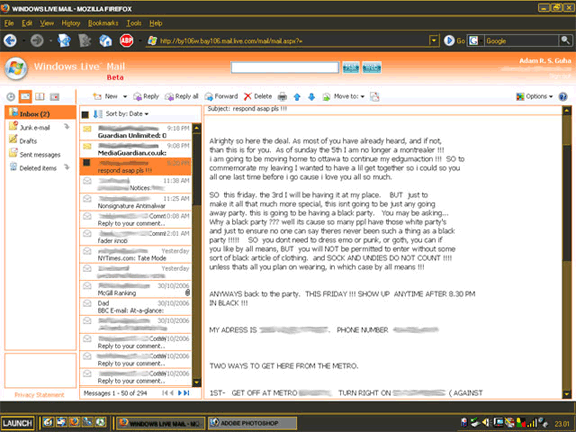Select the Guardian Unlimited unread envelope

click(x=87, y=129)
